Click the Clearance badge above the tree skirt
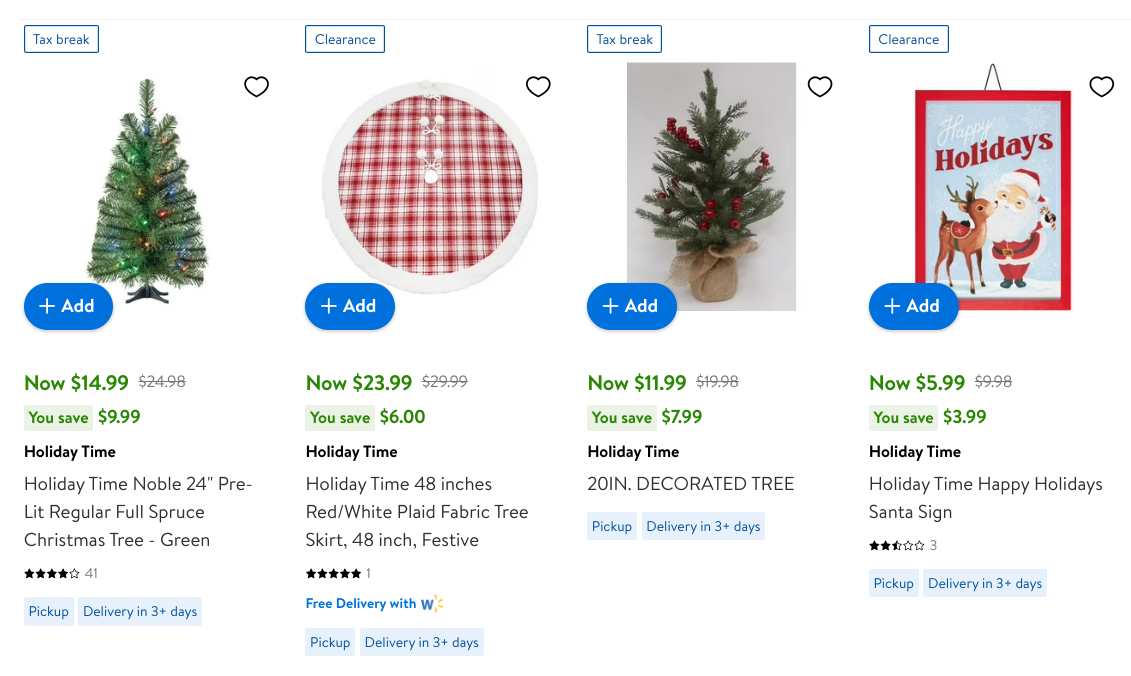 [x=345, y=40]
